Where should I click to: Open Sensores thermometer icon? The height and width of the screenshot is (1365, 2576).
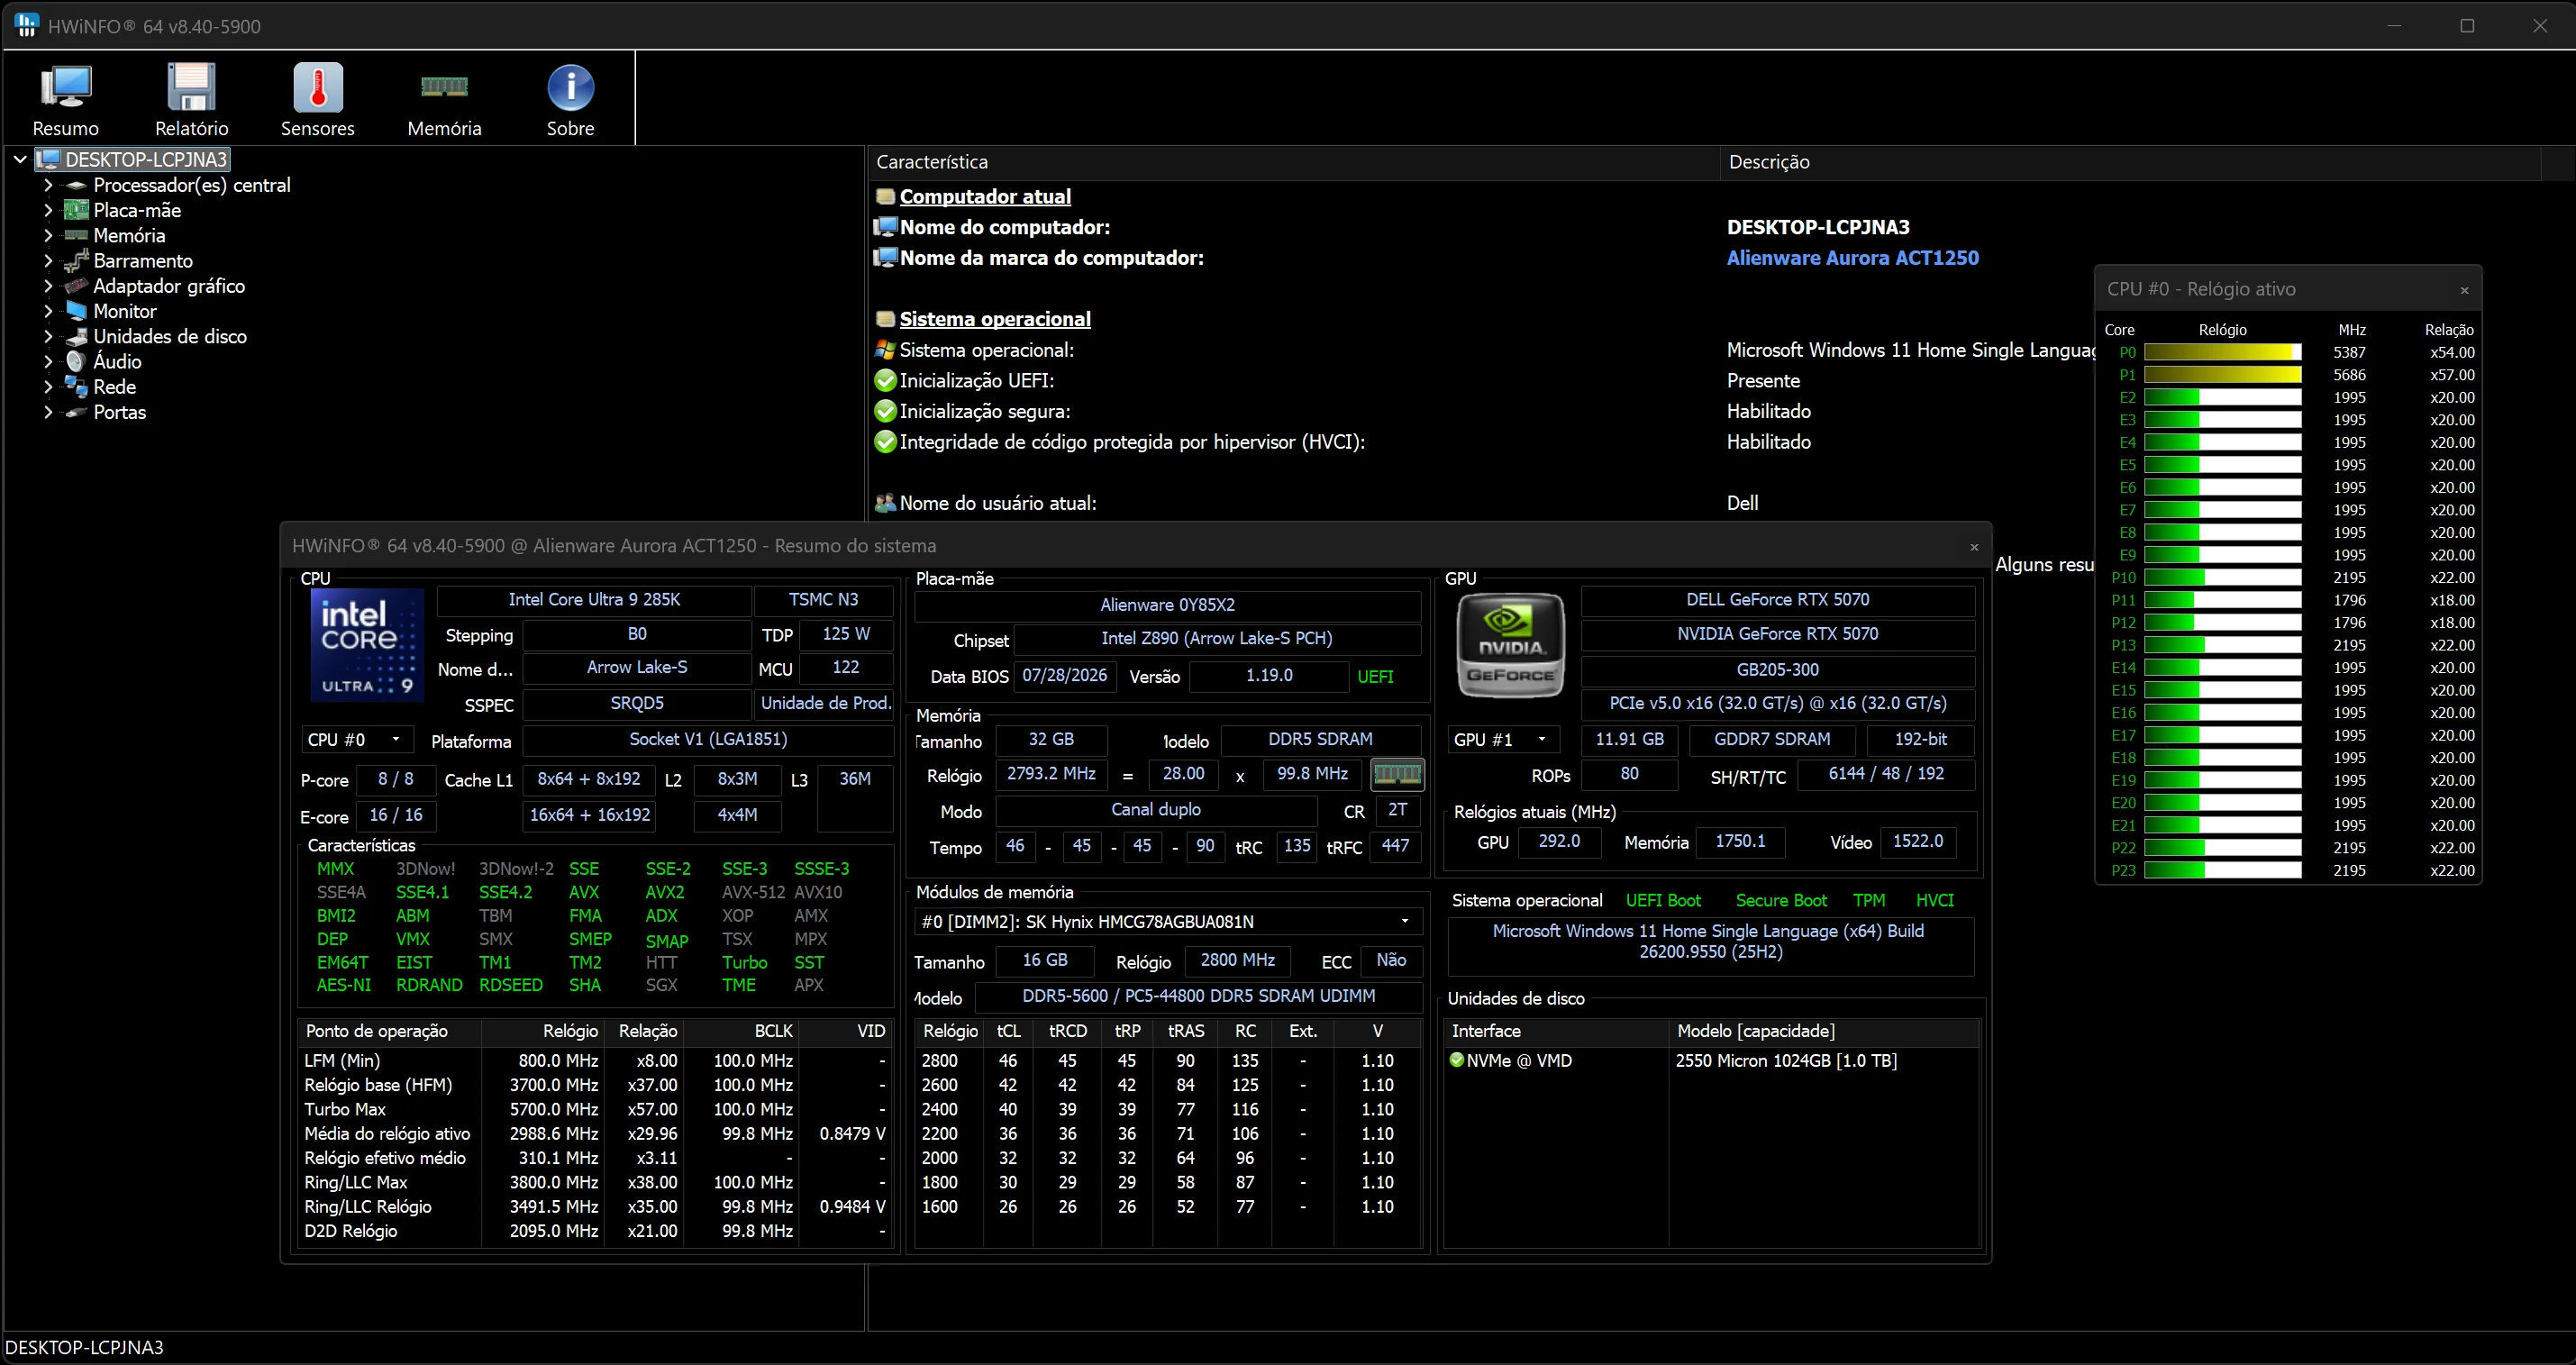click(x=318, y=88)
